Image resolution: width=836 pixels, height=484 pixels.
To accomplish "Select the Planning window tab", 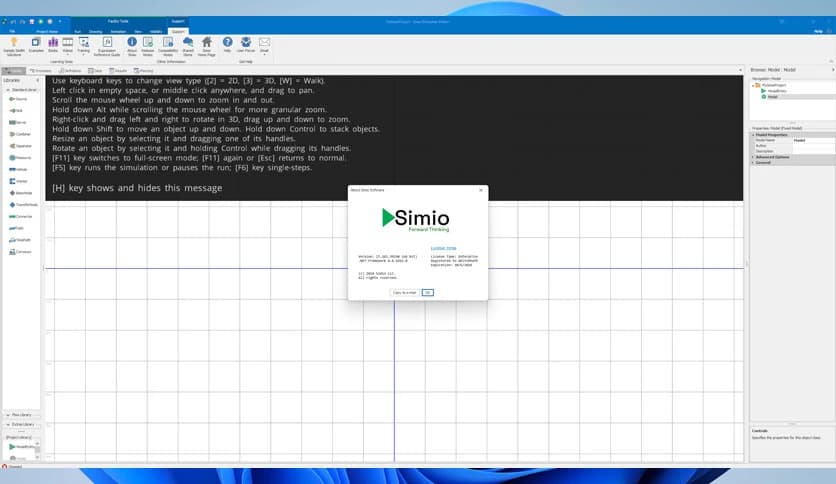I will [x=143, y=70].
